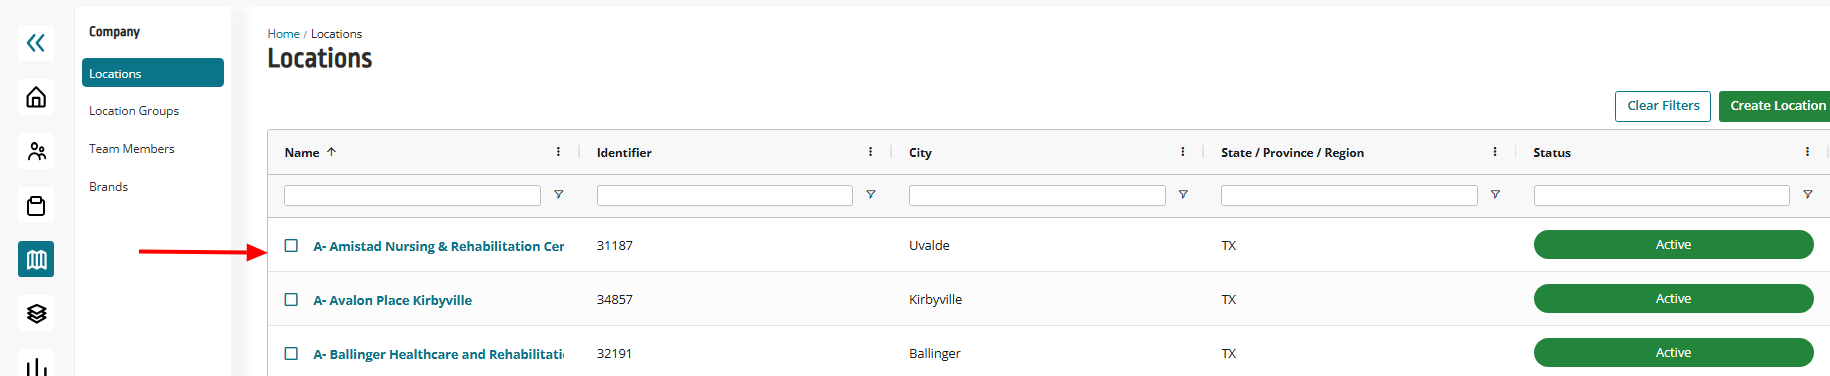Select the A- Ballinger Healthcare row checkbox
The width and height of the screenshot is (1830, 376).
pyautogui.click(x=291, y=353)
